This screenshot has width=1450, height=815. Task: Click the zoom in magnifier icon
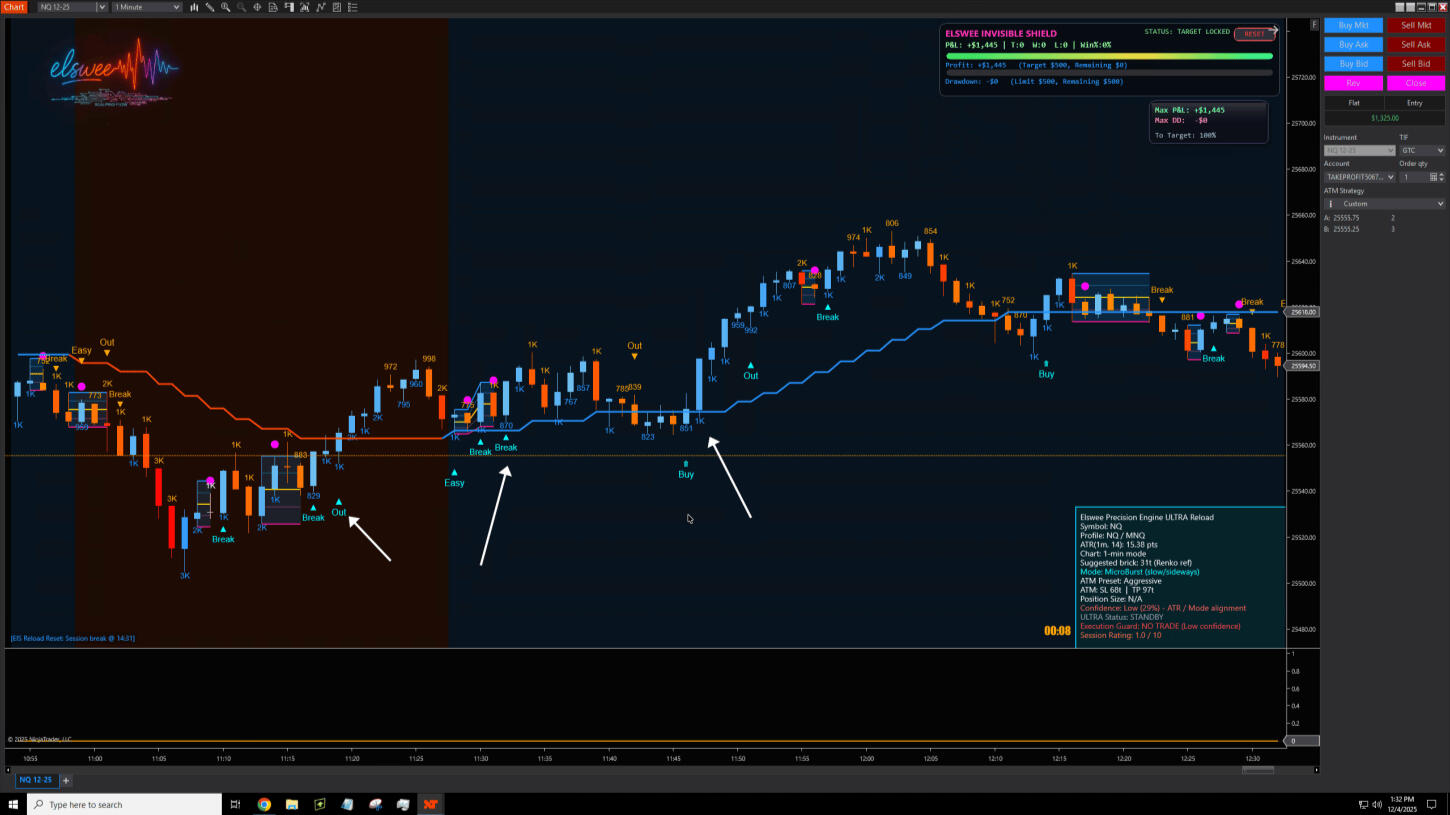225,7
